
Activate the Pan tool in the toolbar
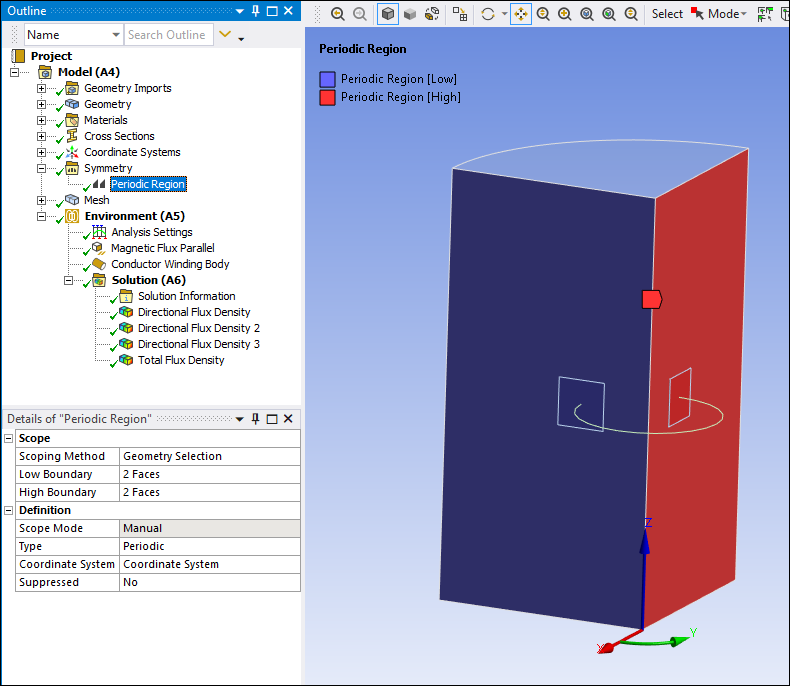pyautogui.click(x=521, y=14)
